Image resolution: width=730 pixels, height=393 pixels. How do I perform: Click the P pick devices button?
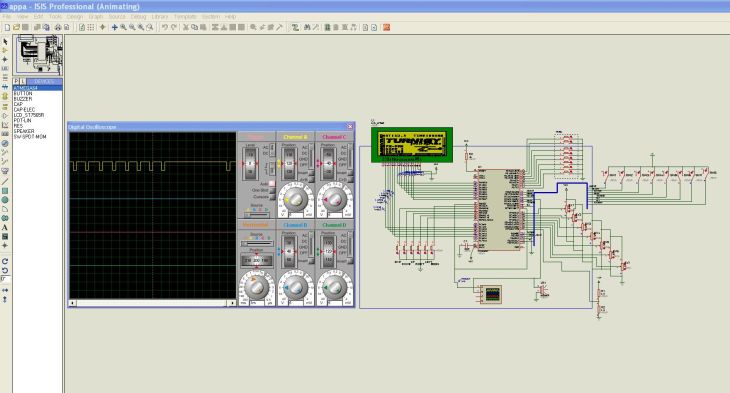(x=16, y=81)
